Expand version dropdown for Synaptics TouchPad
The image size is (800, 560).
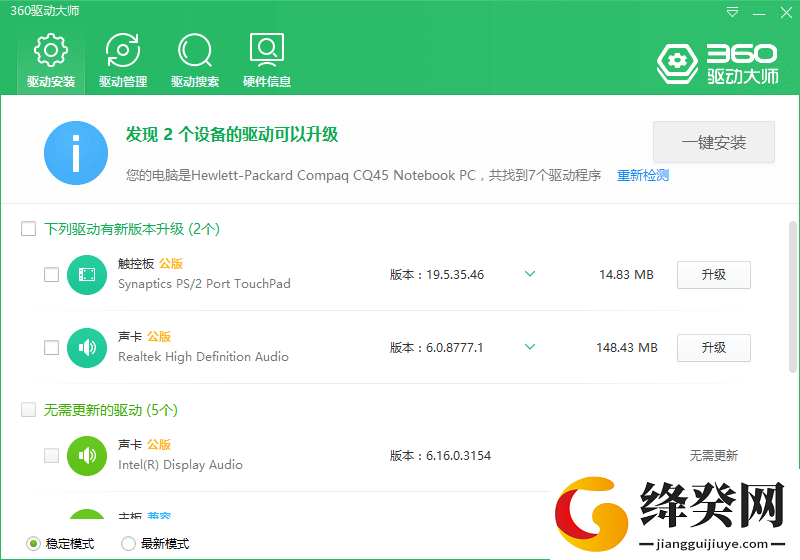pyautogui.click(x=530, y=274)
